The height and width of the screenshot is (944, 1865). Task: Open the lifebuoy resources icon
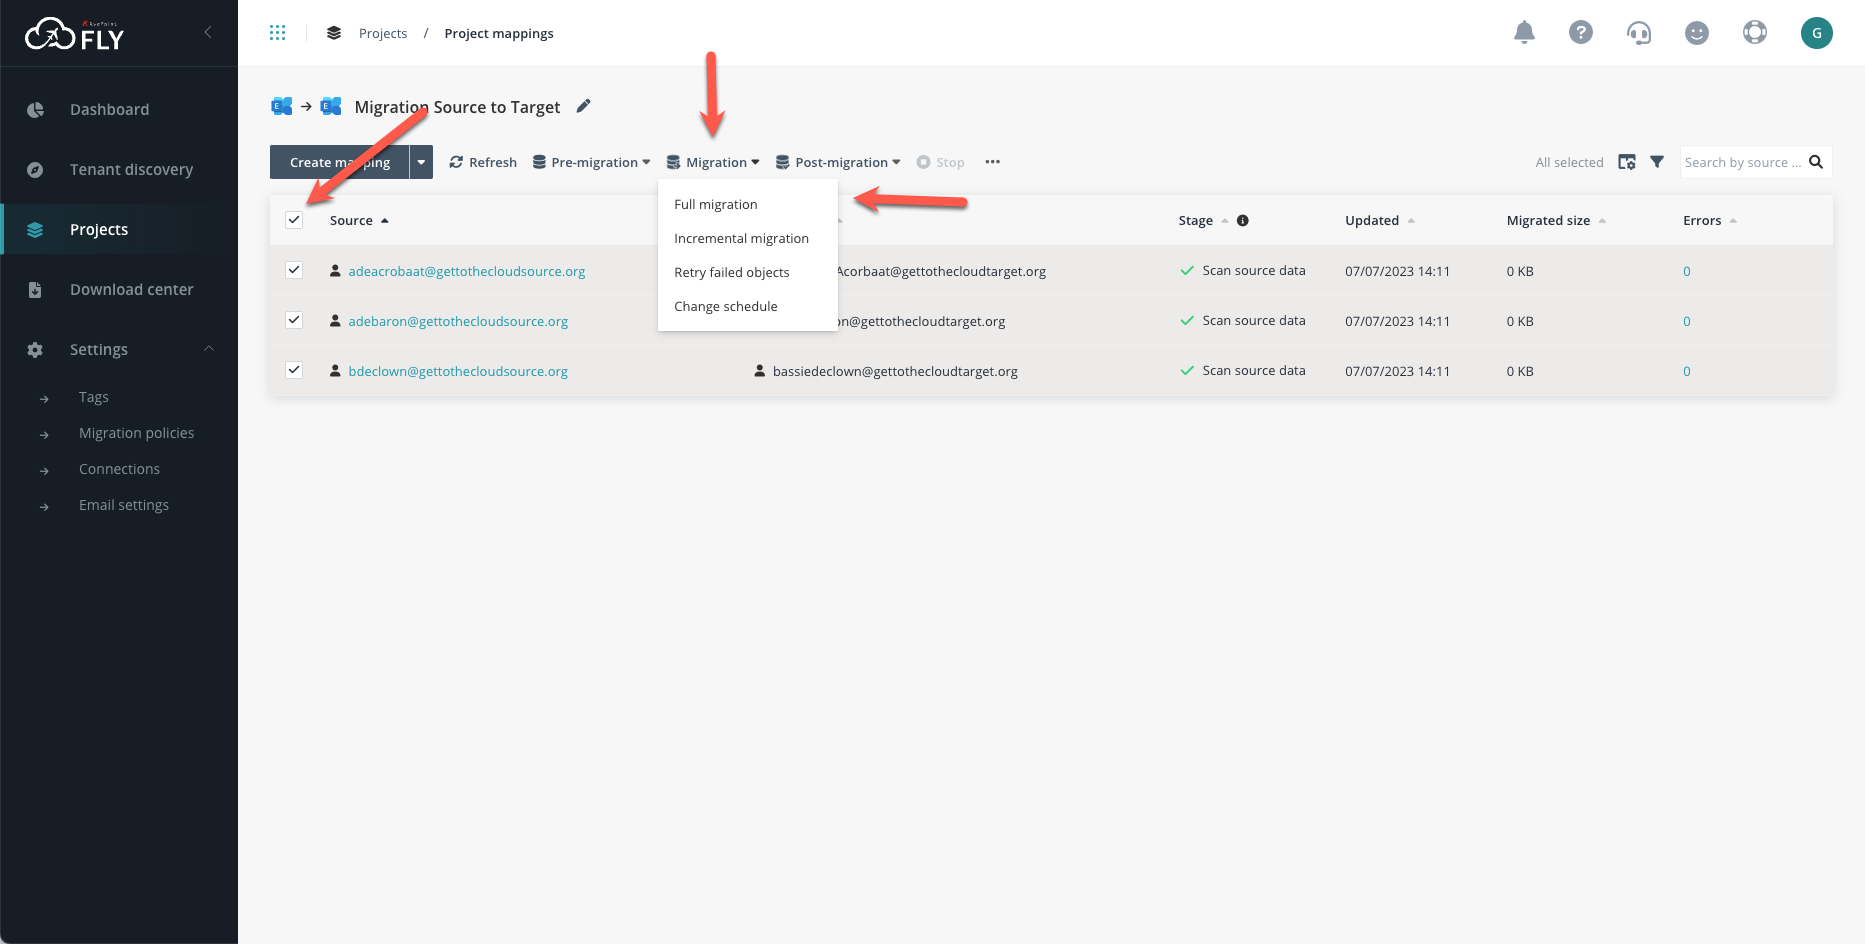click(1755, 32)
